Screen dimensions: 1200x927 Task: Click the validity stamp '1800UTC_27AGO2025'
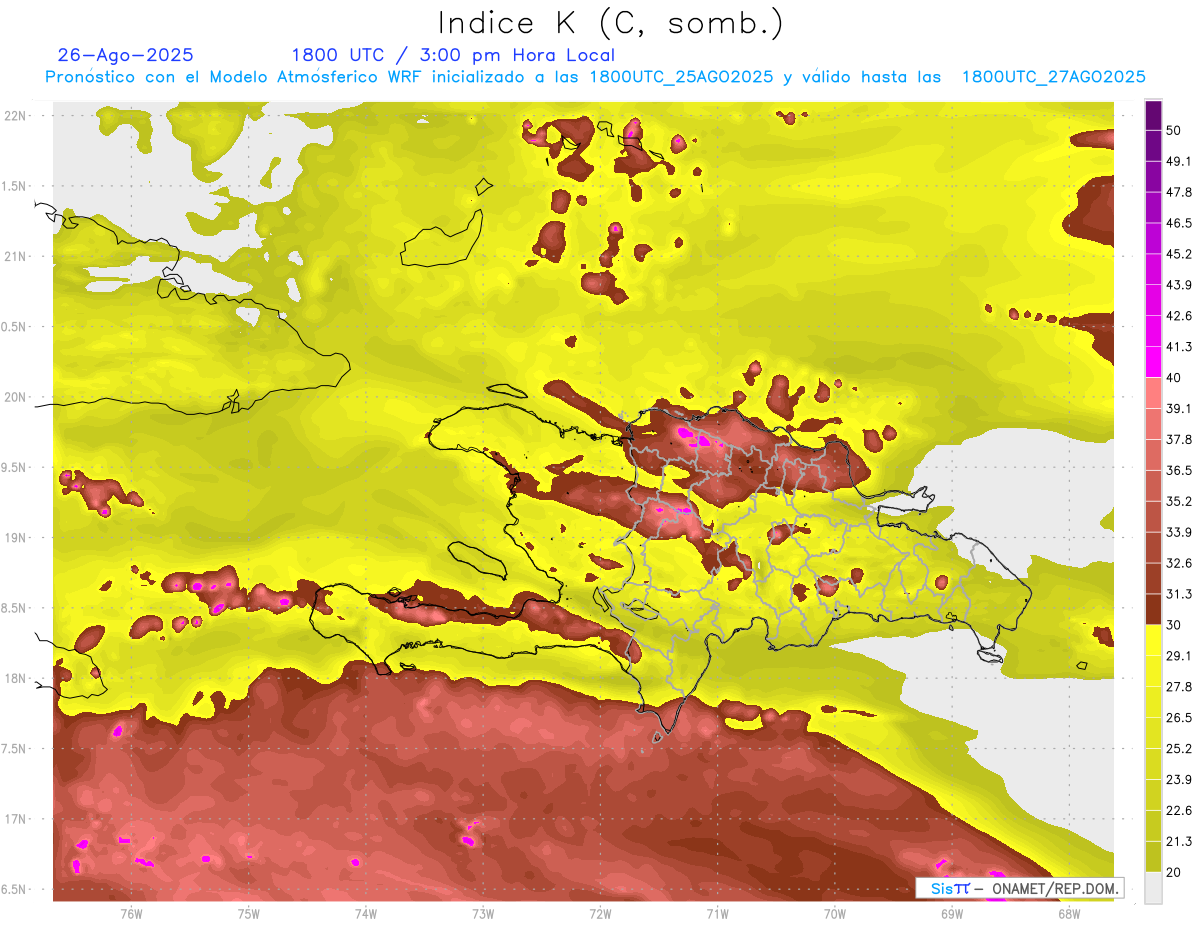(1053, 77)
